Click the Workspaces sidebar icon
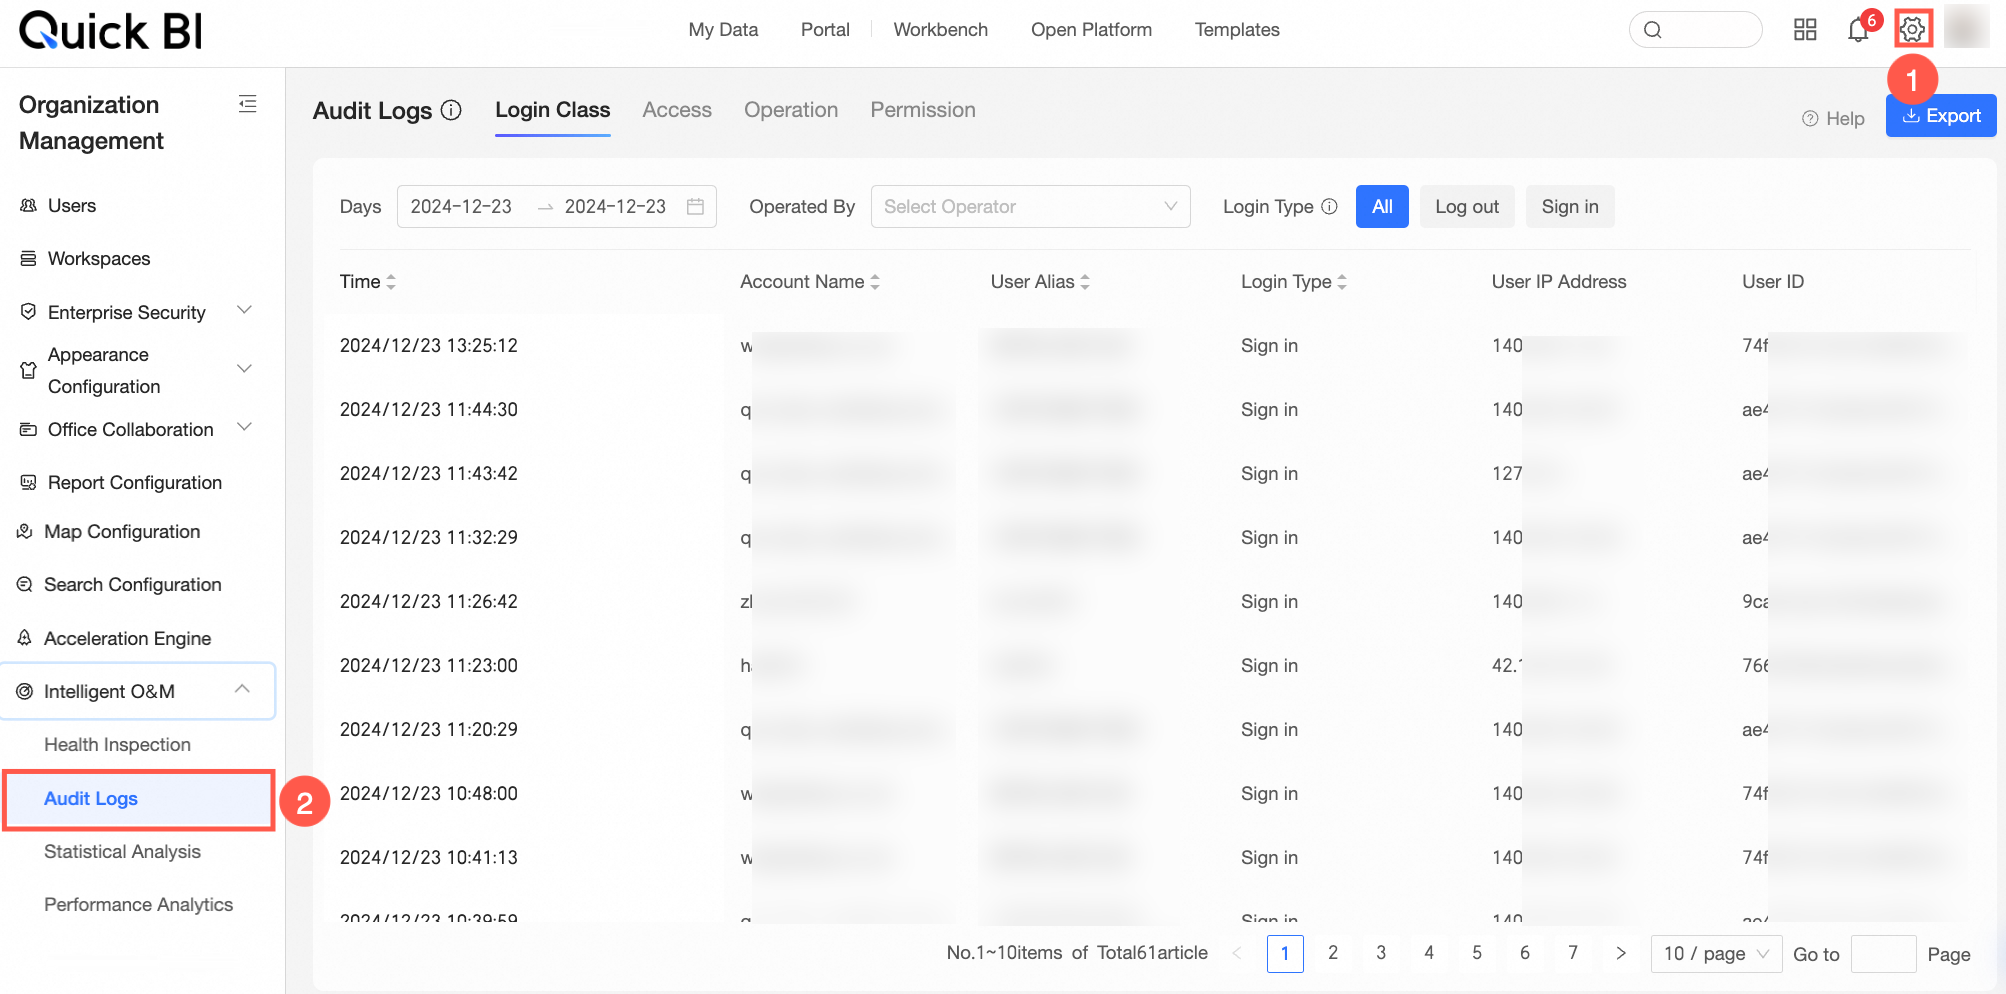 pos(28,258)
